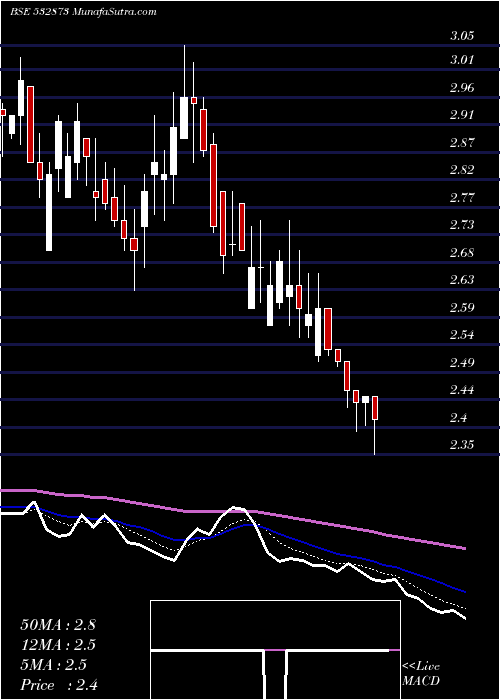Click the 3.01 price axis label
500x700 pixels.
pyautogui.click(x=462, y=60)
